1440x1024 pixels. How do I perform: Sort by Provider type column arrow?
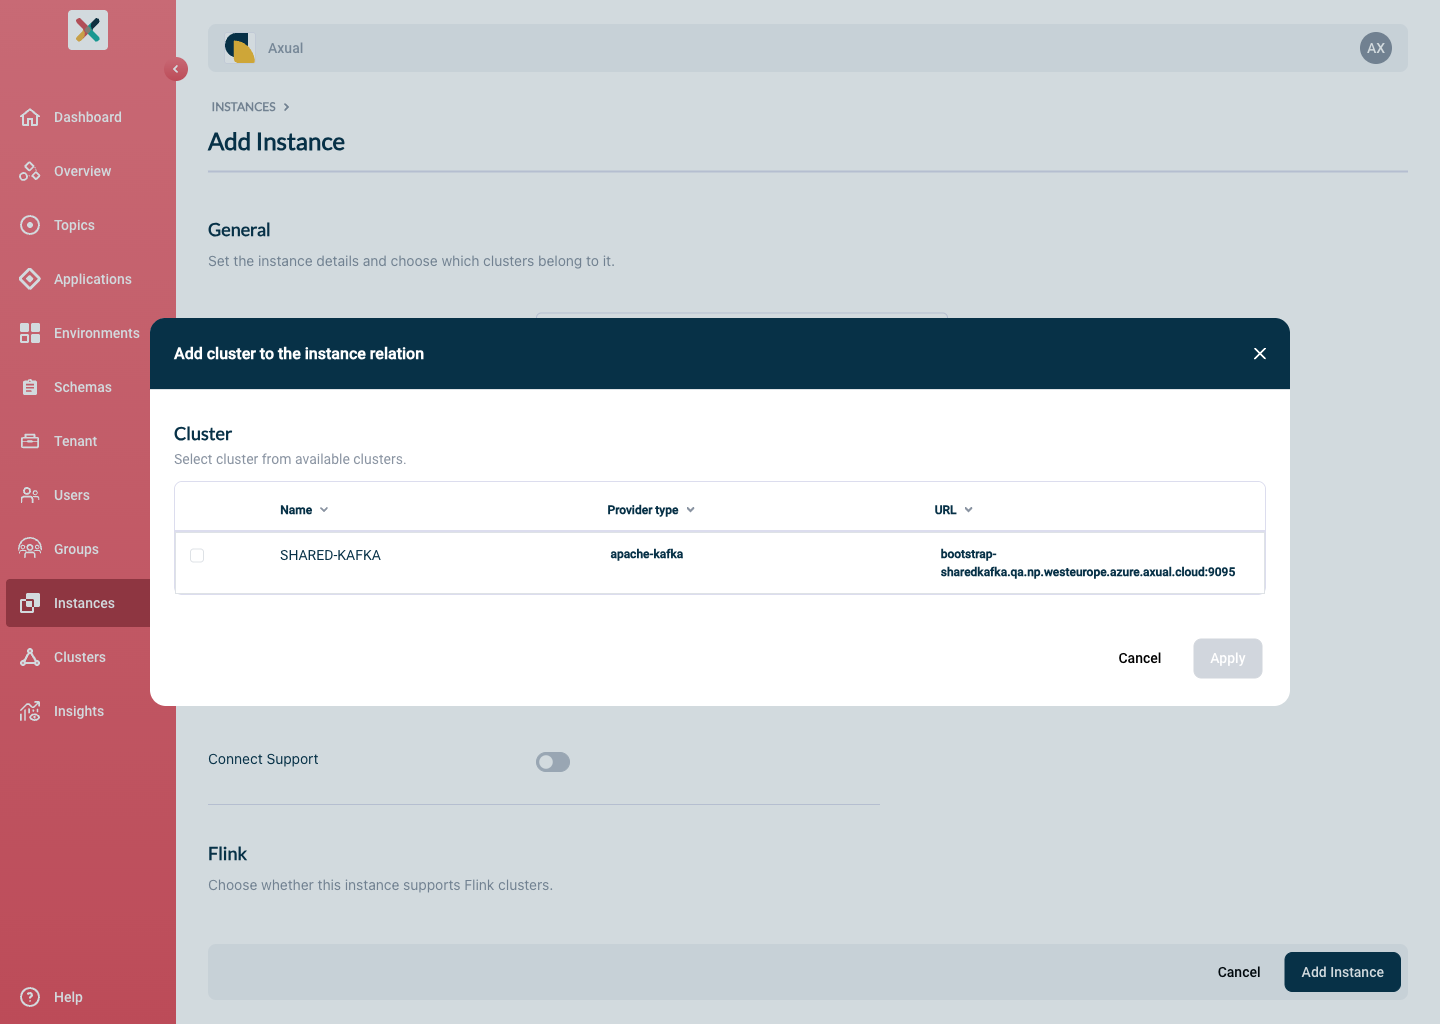click(690, 510)
